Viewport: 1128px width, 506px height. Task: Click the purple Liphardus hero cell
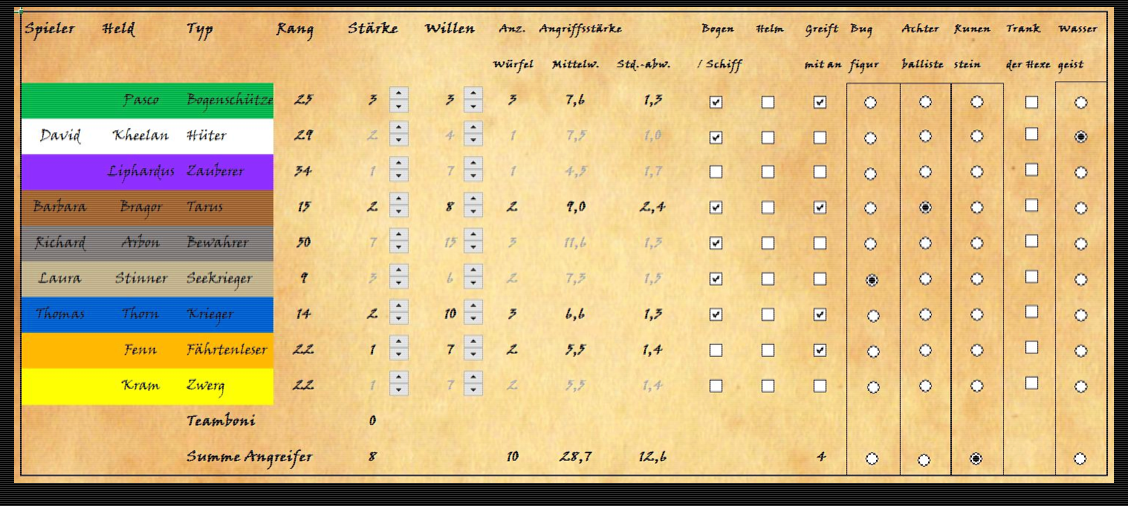[141, 172]
